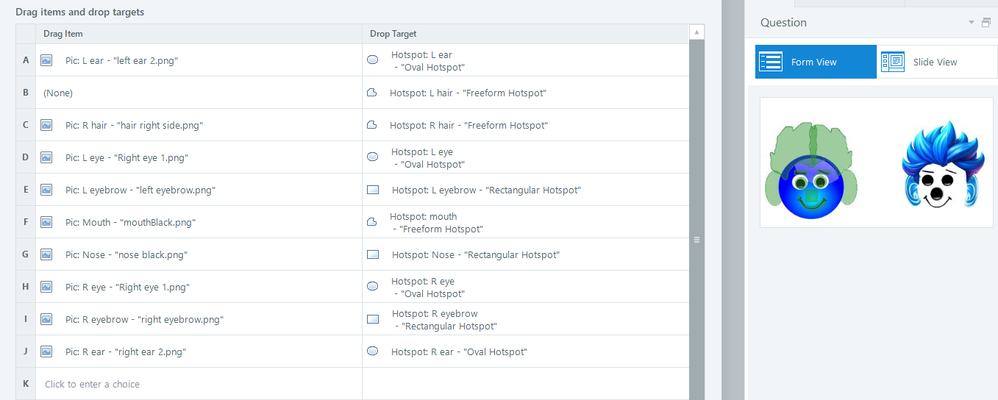Image resolution: width=998 pixels, height=400 pixels.
Task: Open the Question panel dropdown arrow
Action: tap(971, 22)
